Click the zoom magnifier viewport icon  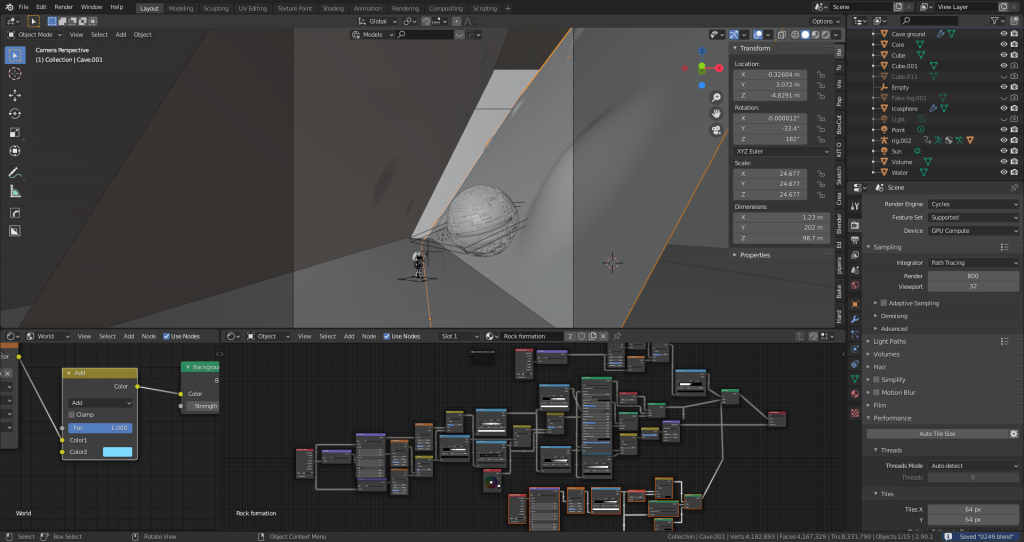(x=717, y=97)
